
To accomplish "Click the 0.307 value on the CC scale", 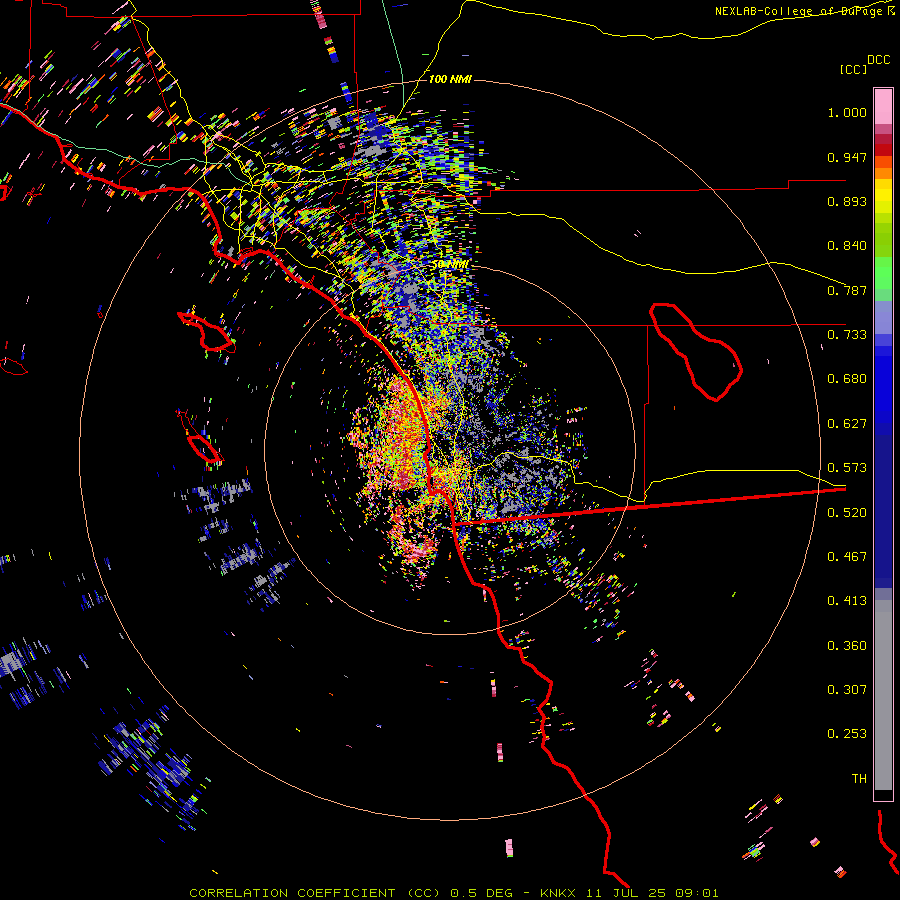I will point(847,690).
